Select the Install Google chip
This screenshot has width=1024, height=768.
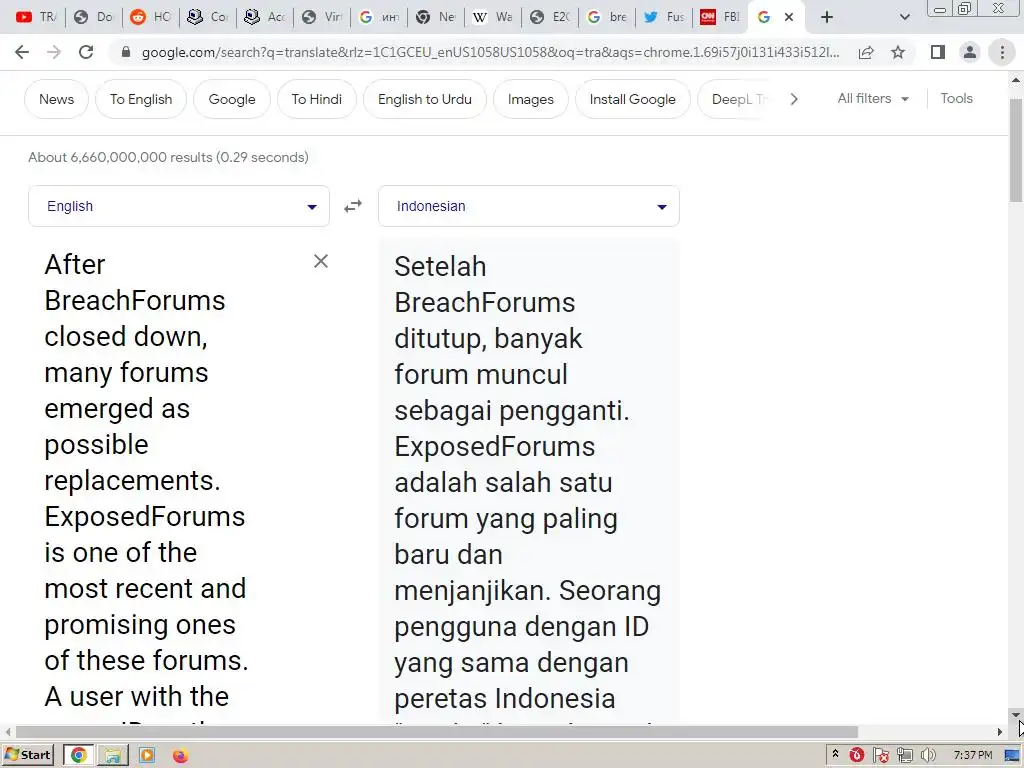pos(632,99)
